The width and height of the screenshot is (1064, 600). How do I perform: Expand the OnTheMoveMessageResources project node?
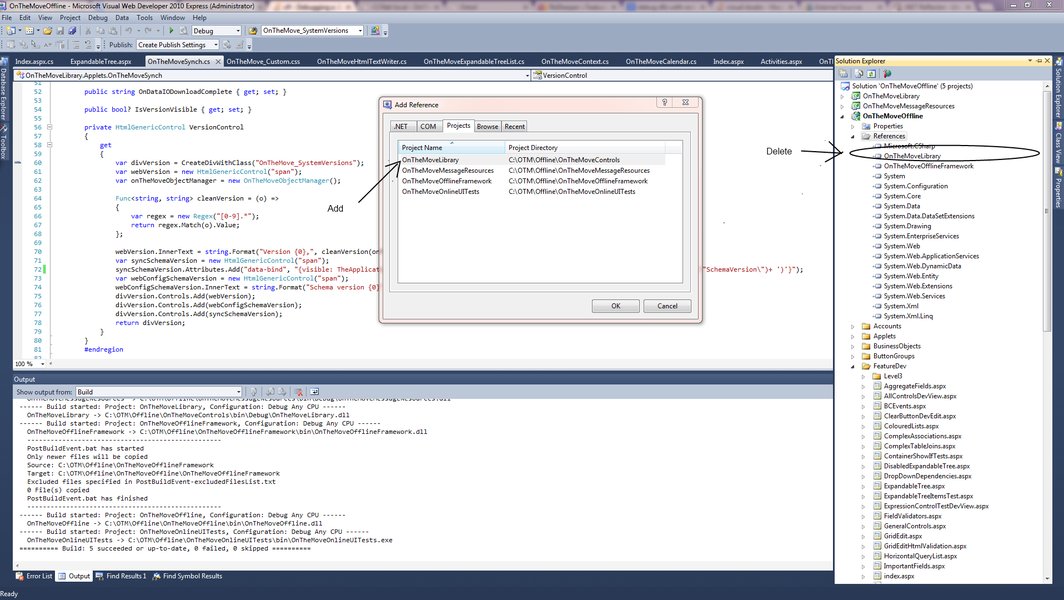point(843,107)
